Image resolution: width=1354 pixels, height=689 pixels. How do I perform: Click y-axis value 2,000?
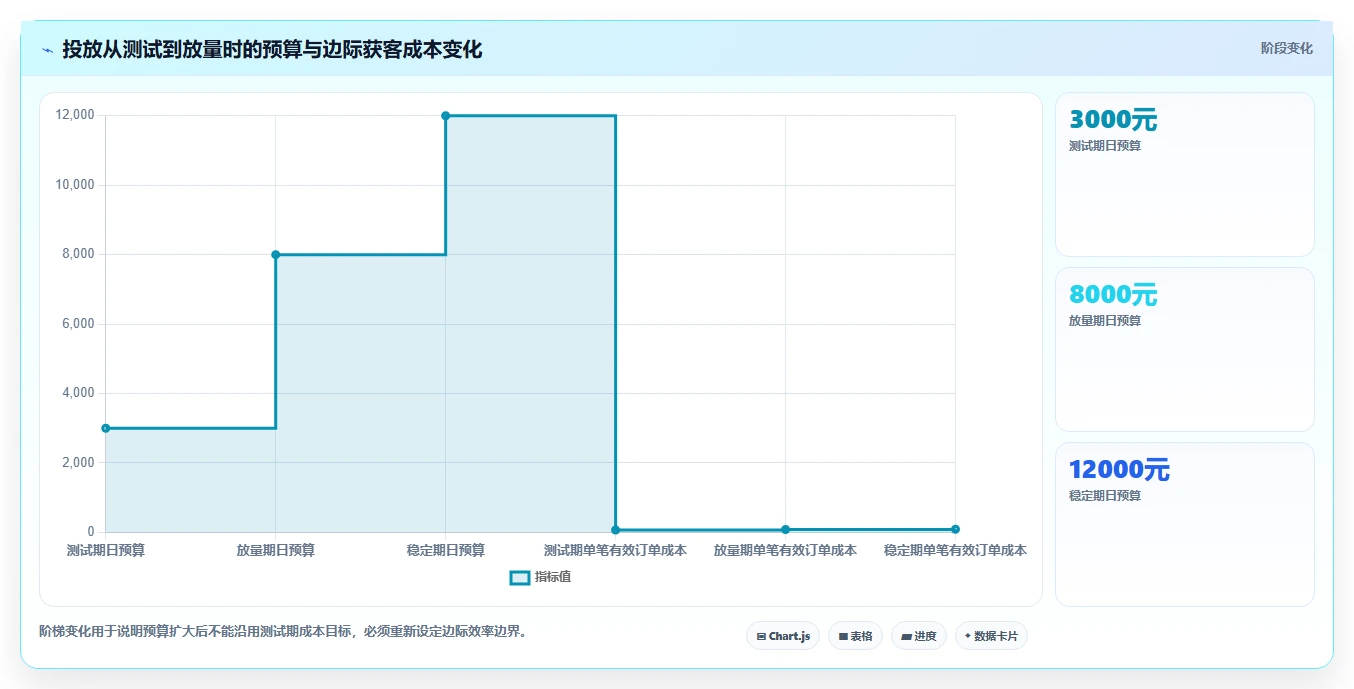click(x=78, y=463)
